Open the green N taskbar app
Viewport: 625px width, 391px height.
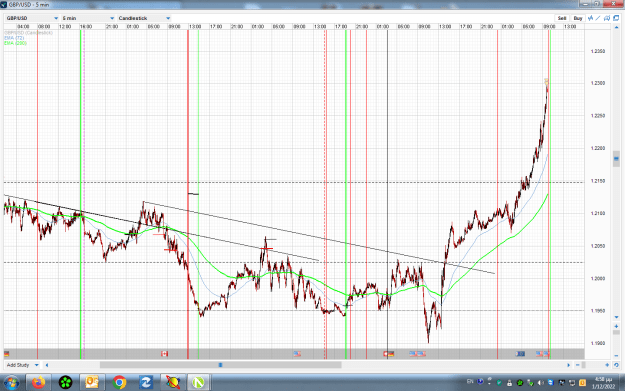199,383
